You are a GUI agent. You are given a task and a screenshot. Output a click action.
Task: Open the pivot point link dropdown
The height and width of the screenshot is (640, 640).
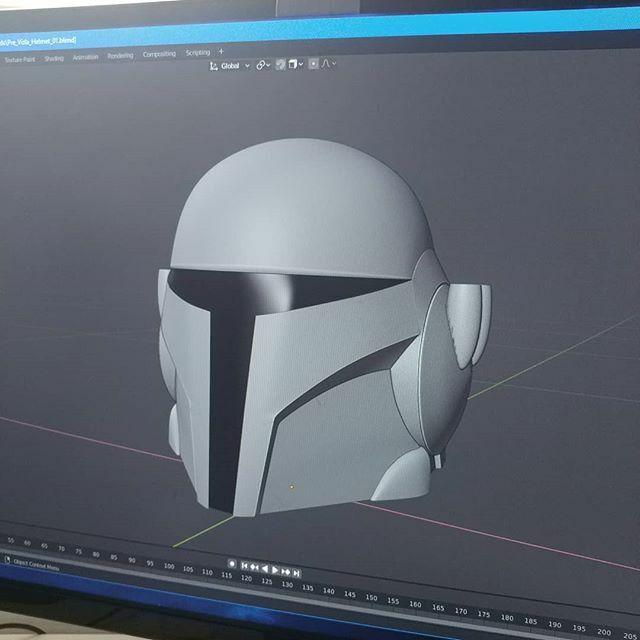(x=263, y=65)
